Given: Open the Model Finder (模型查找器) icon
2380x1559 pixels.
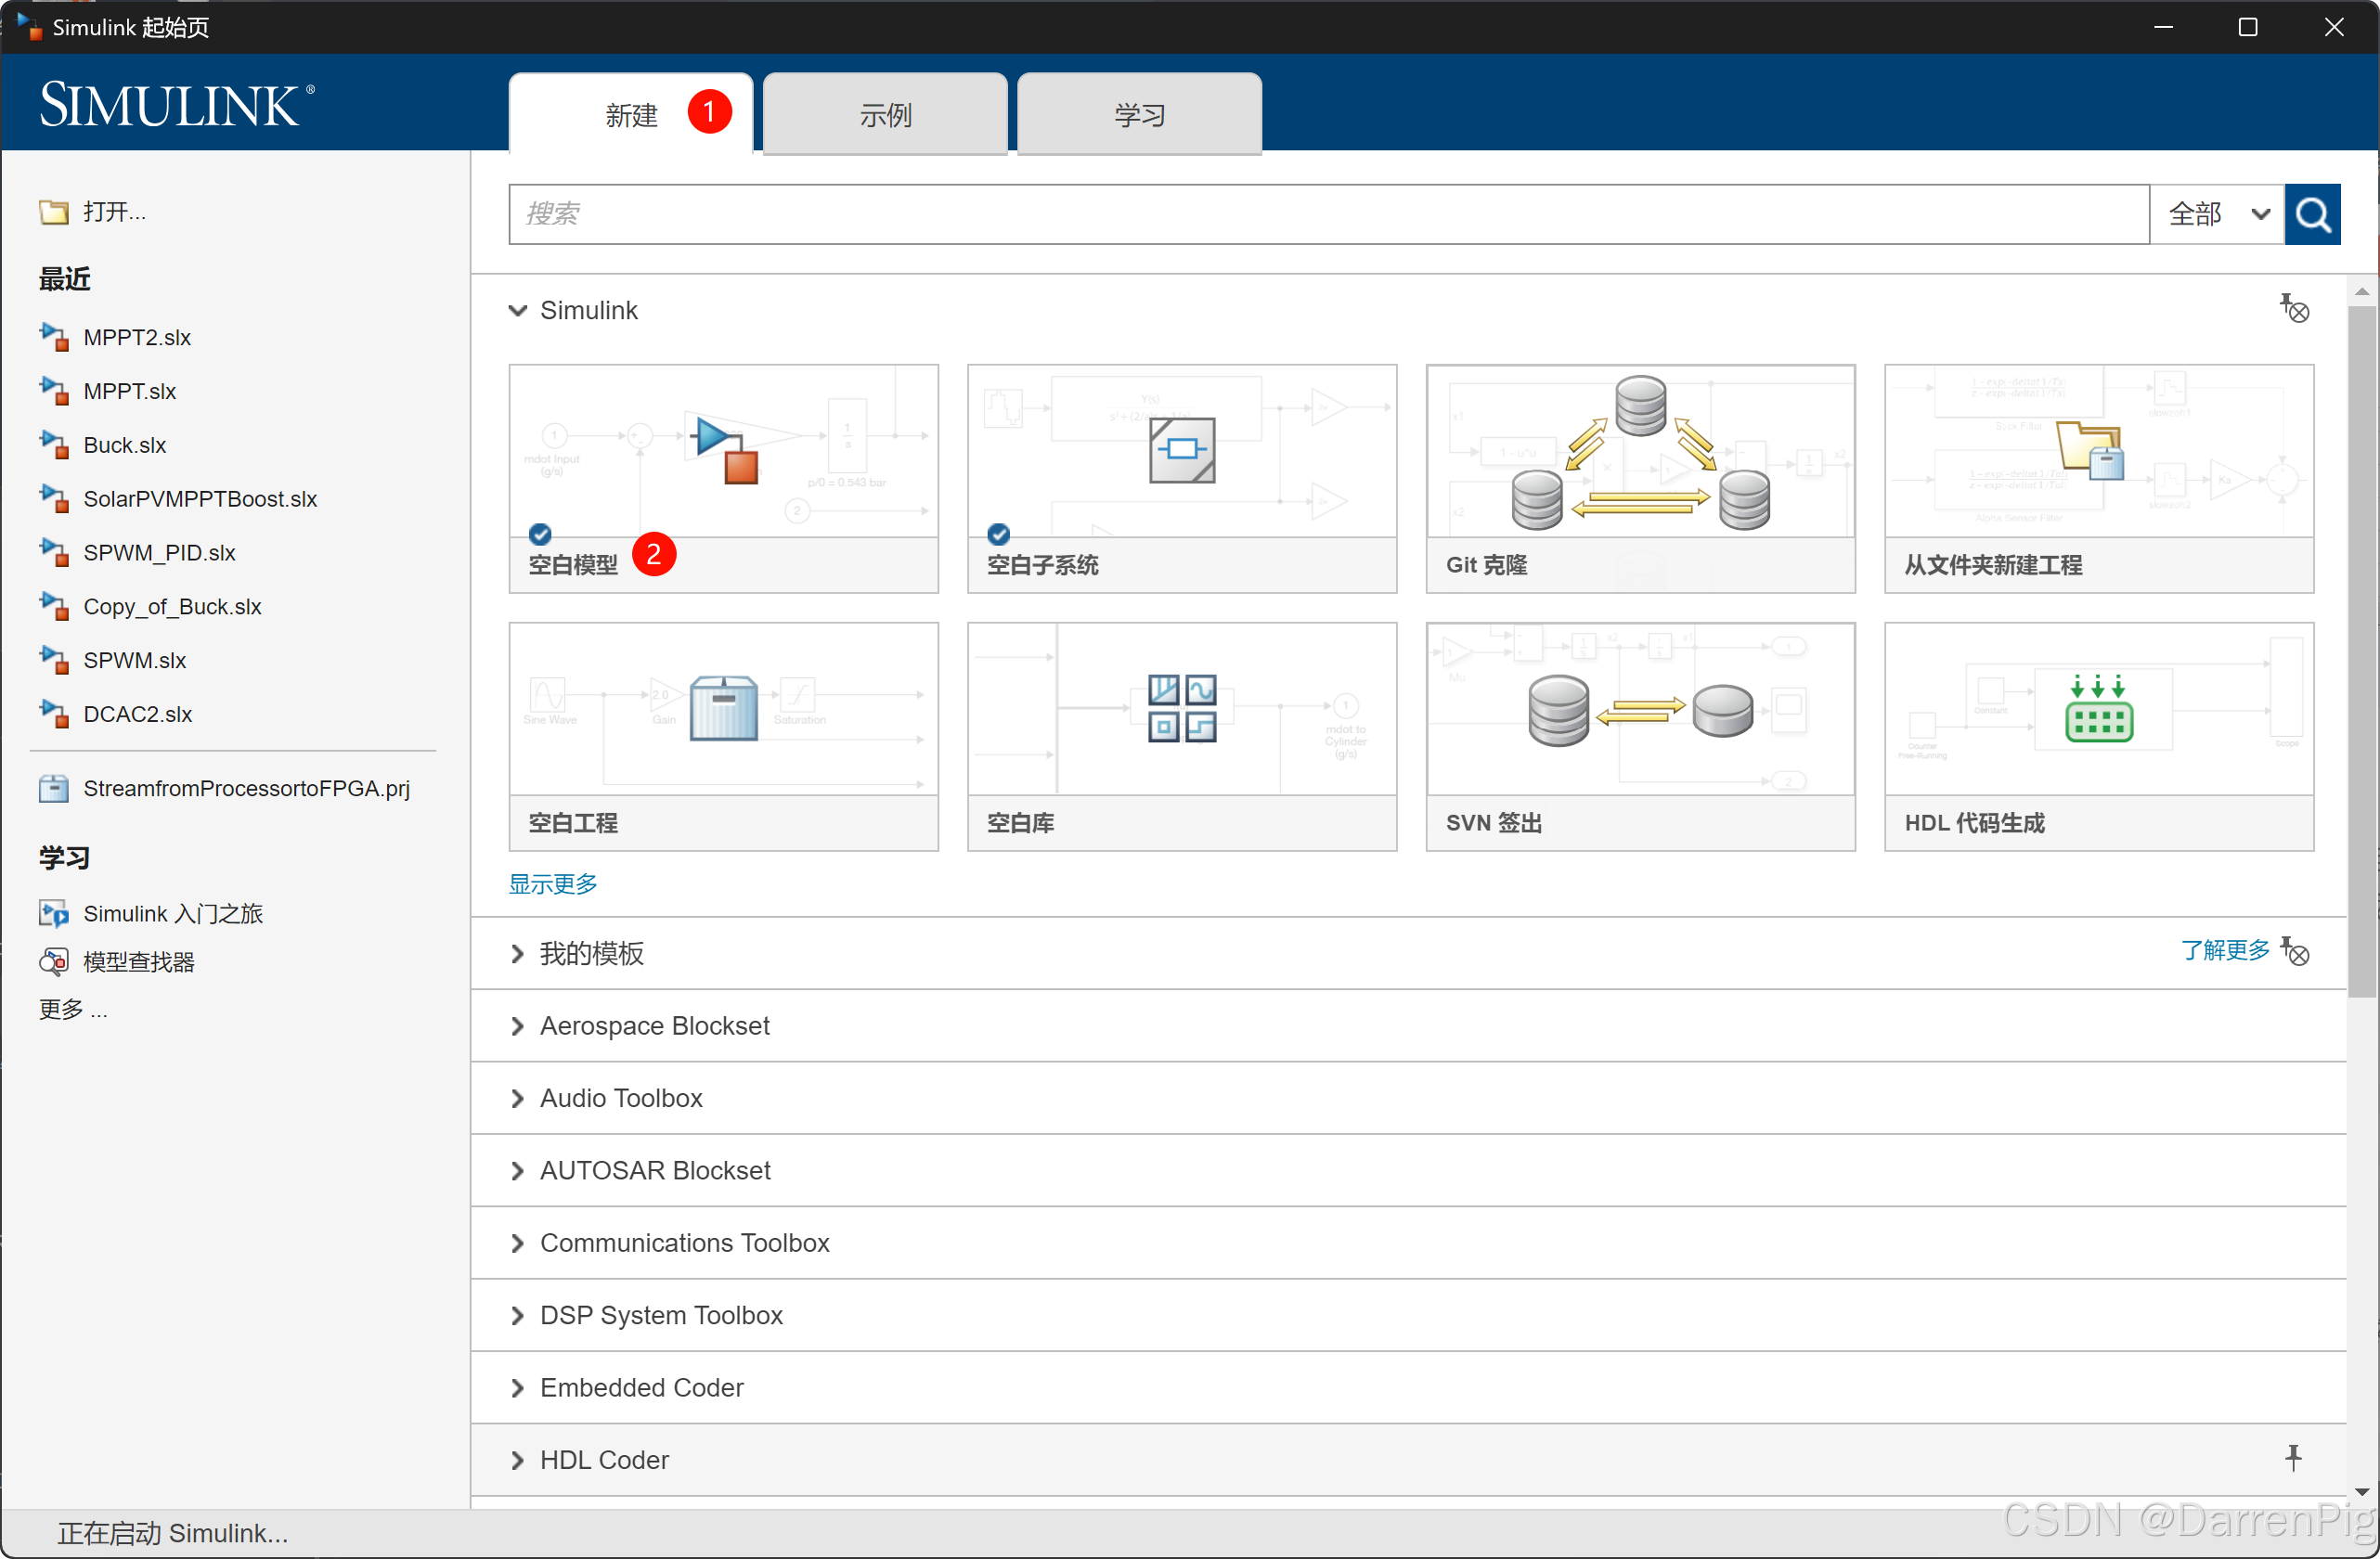Looking at the screenshot, I should click(x=54, y=962).
